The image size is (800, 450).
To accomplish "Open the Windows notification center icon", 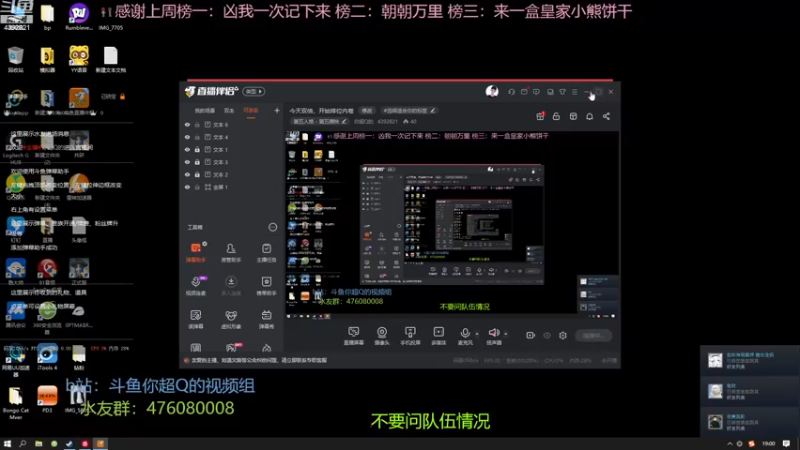I will point(786,443).
